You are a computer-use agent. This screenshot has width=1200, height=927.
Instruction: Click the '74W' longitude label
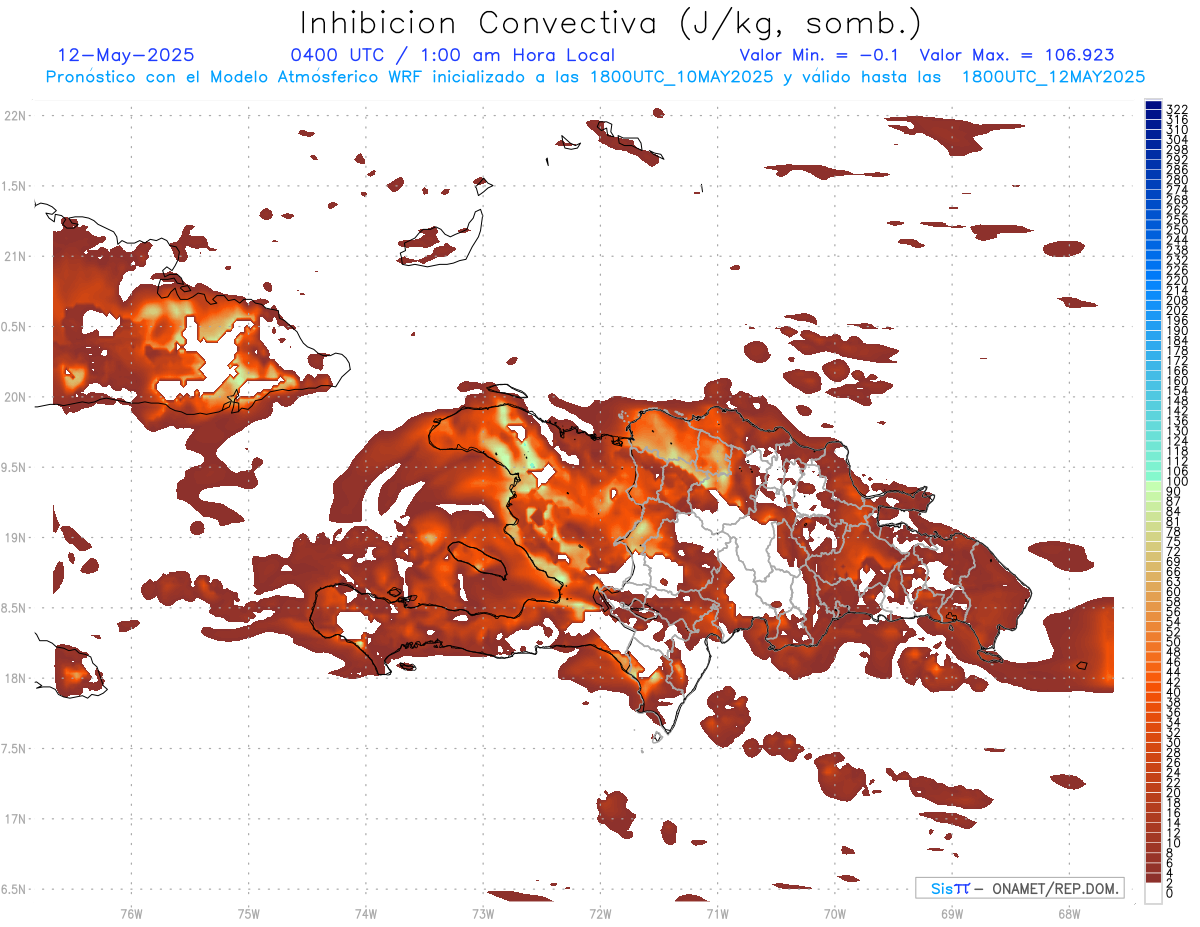tap(365, 913)
